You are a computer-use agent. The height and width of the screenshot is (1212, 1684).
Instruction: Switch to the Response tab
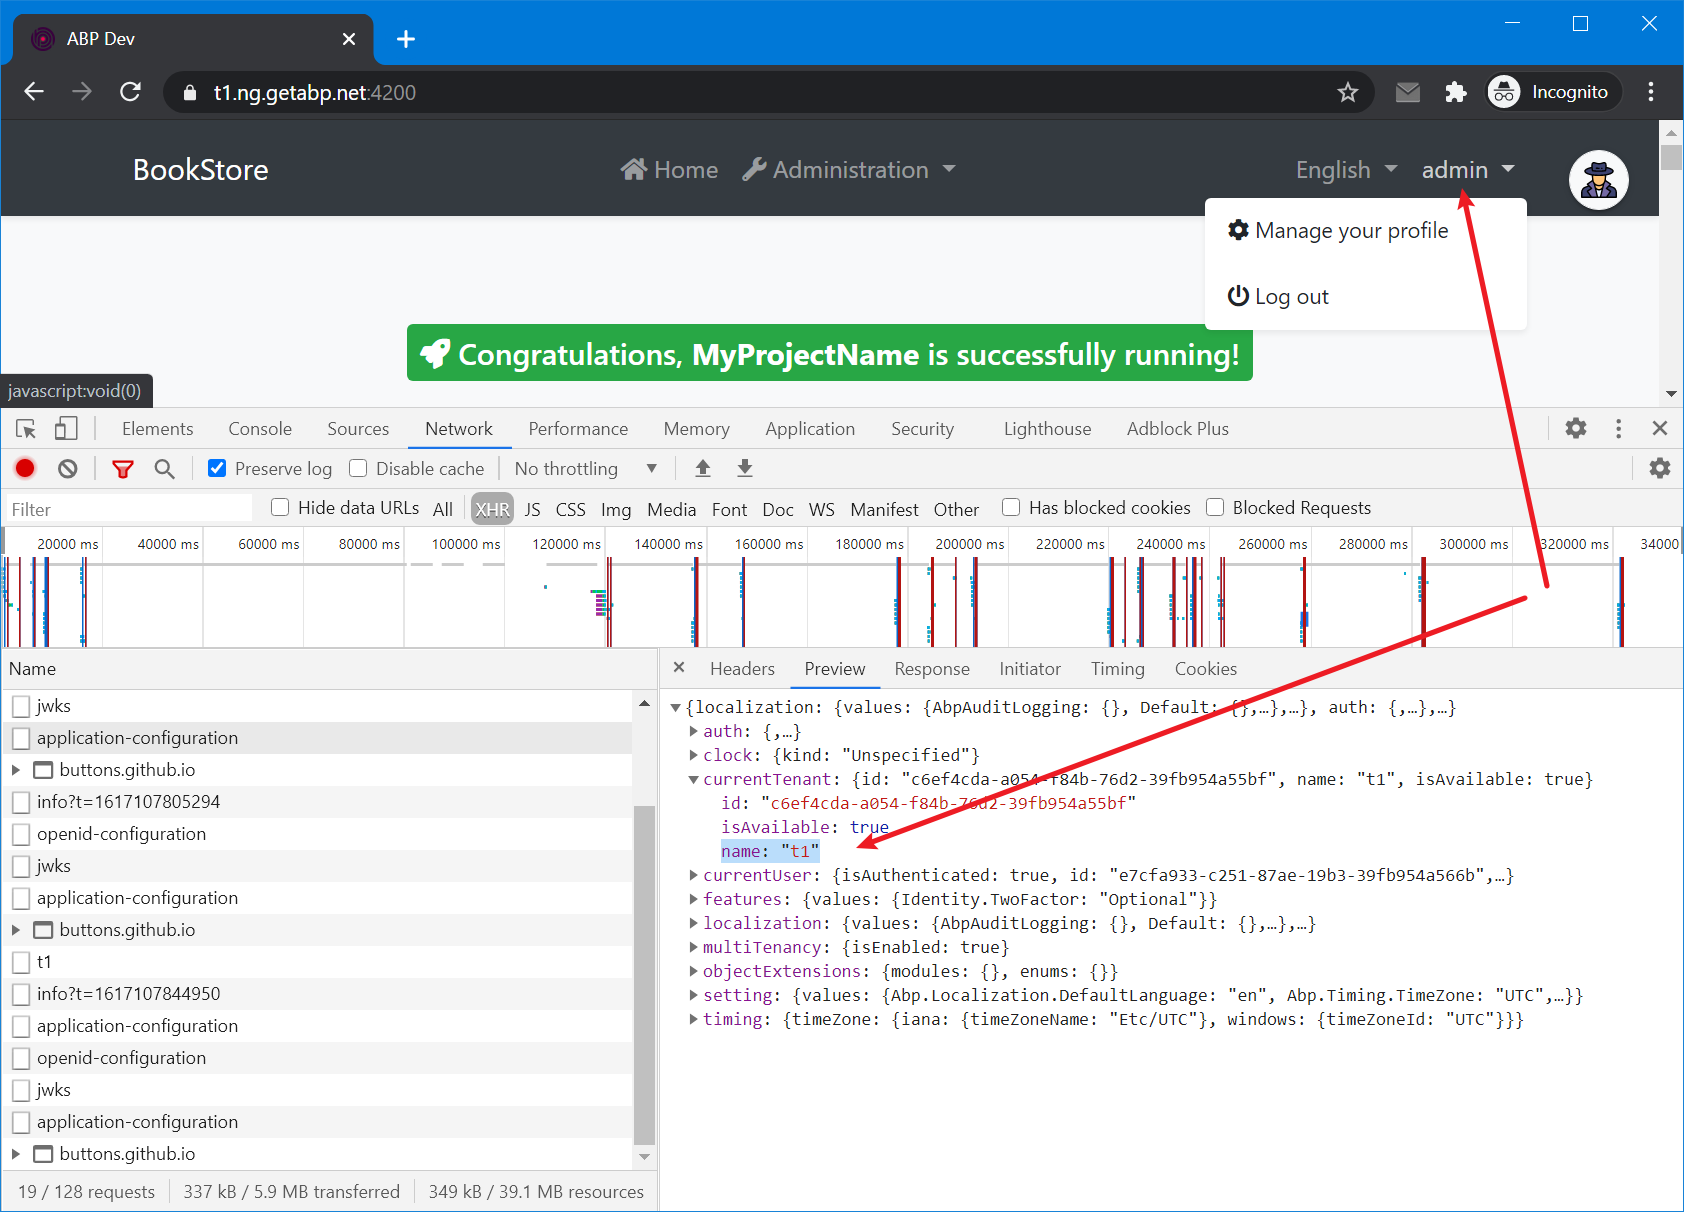pyautogui.click(x=931, y=668)
